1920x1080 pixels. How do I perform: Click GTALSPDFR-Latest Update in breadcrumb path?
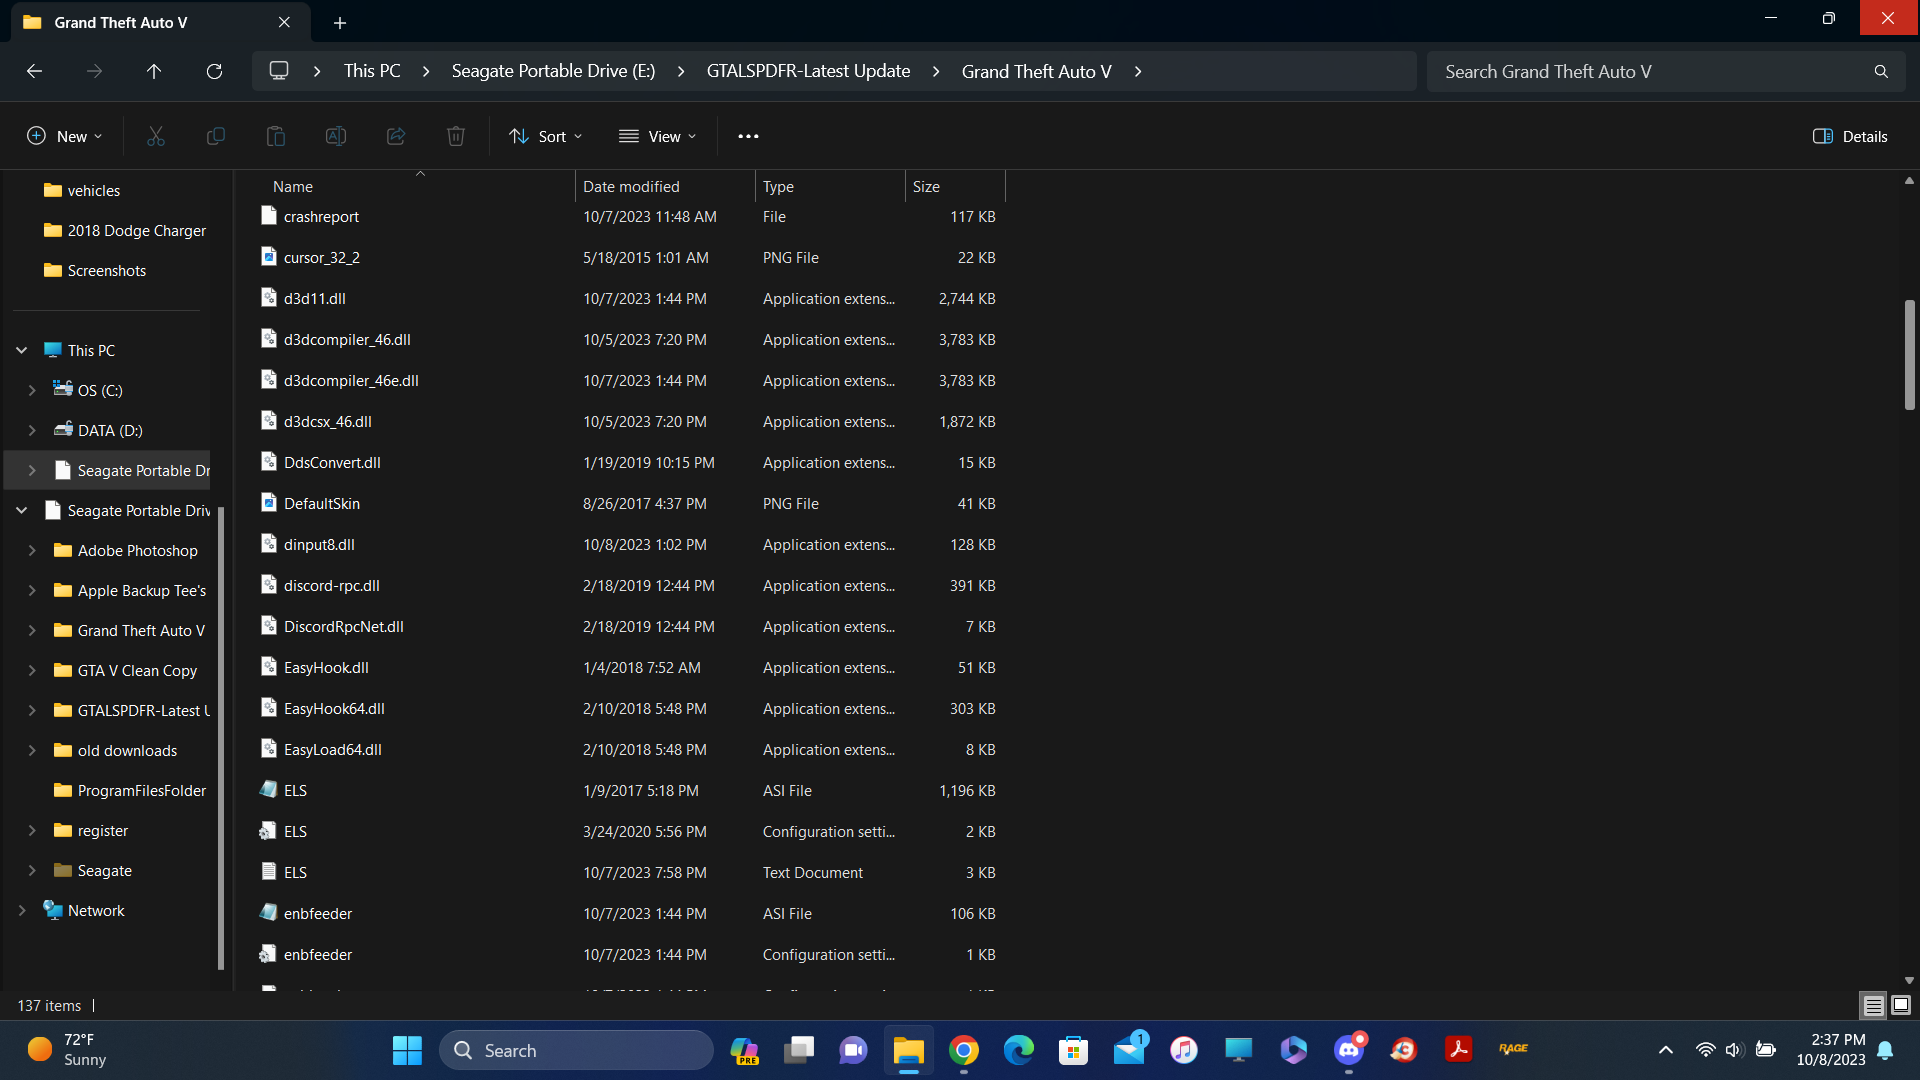click(808, 71)
